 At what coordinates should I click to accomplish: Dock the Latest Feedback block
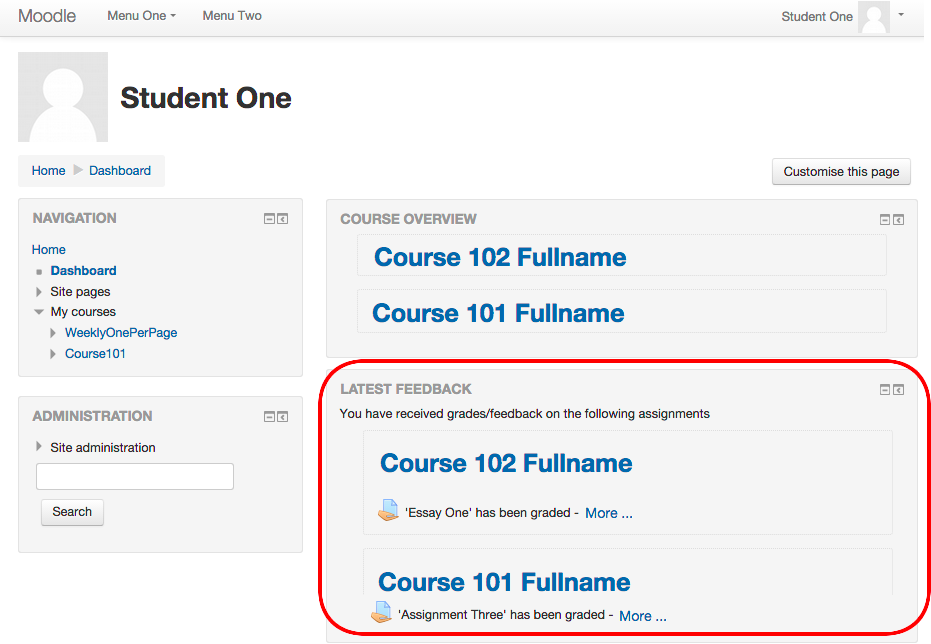(898, 390)
